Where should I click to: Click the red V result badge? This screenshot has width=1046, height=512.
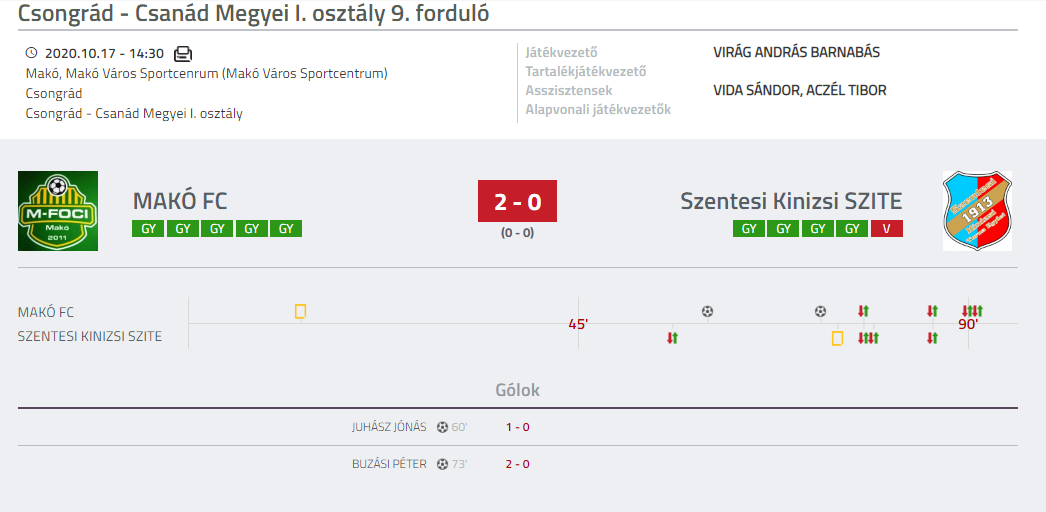(x=887, y=229)
